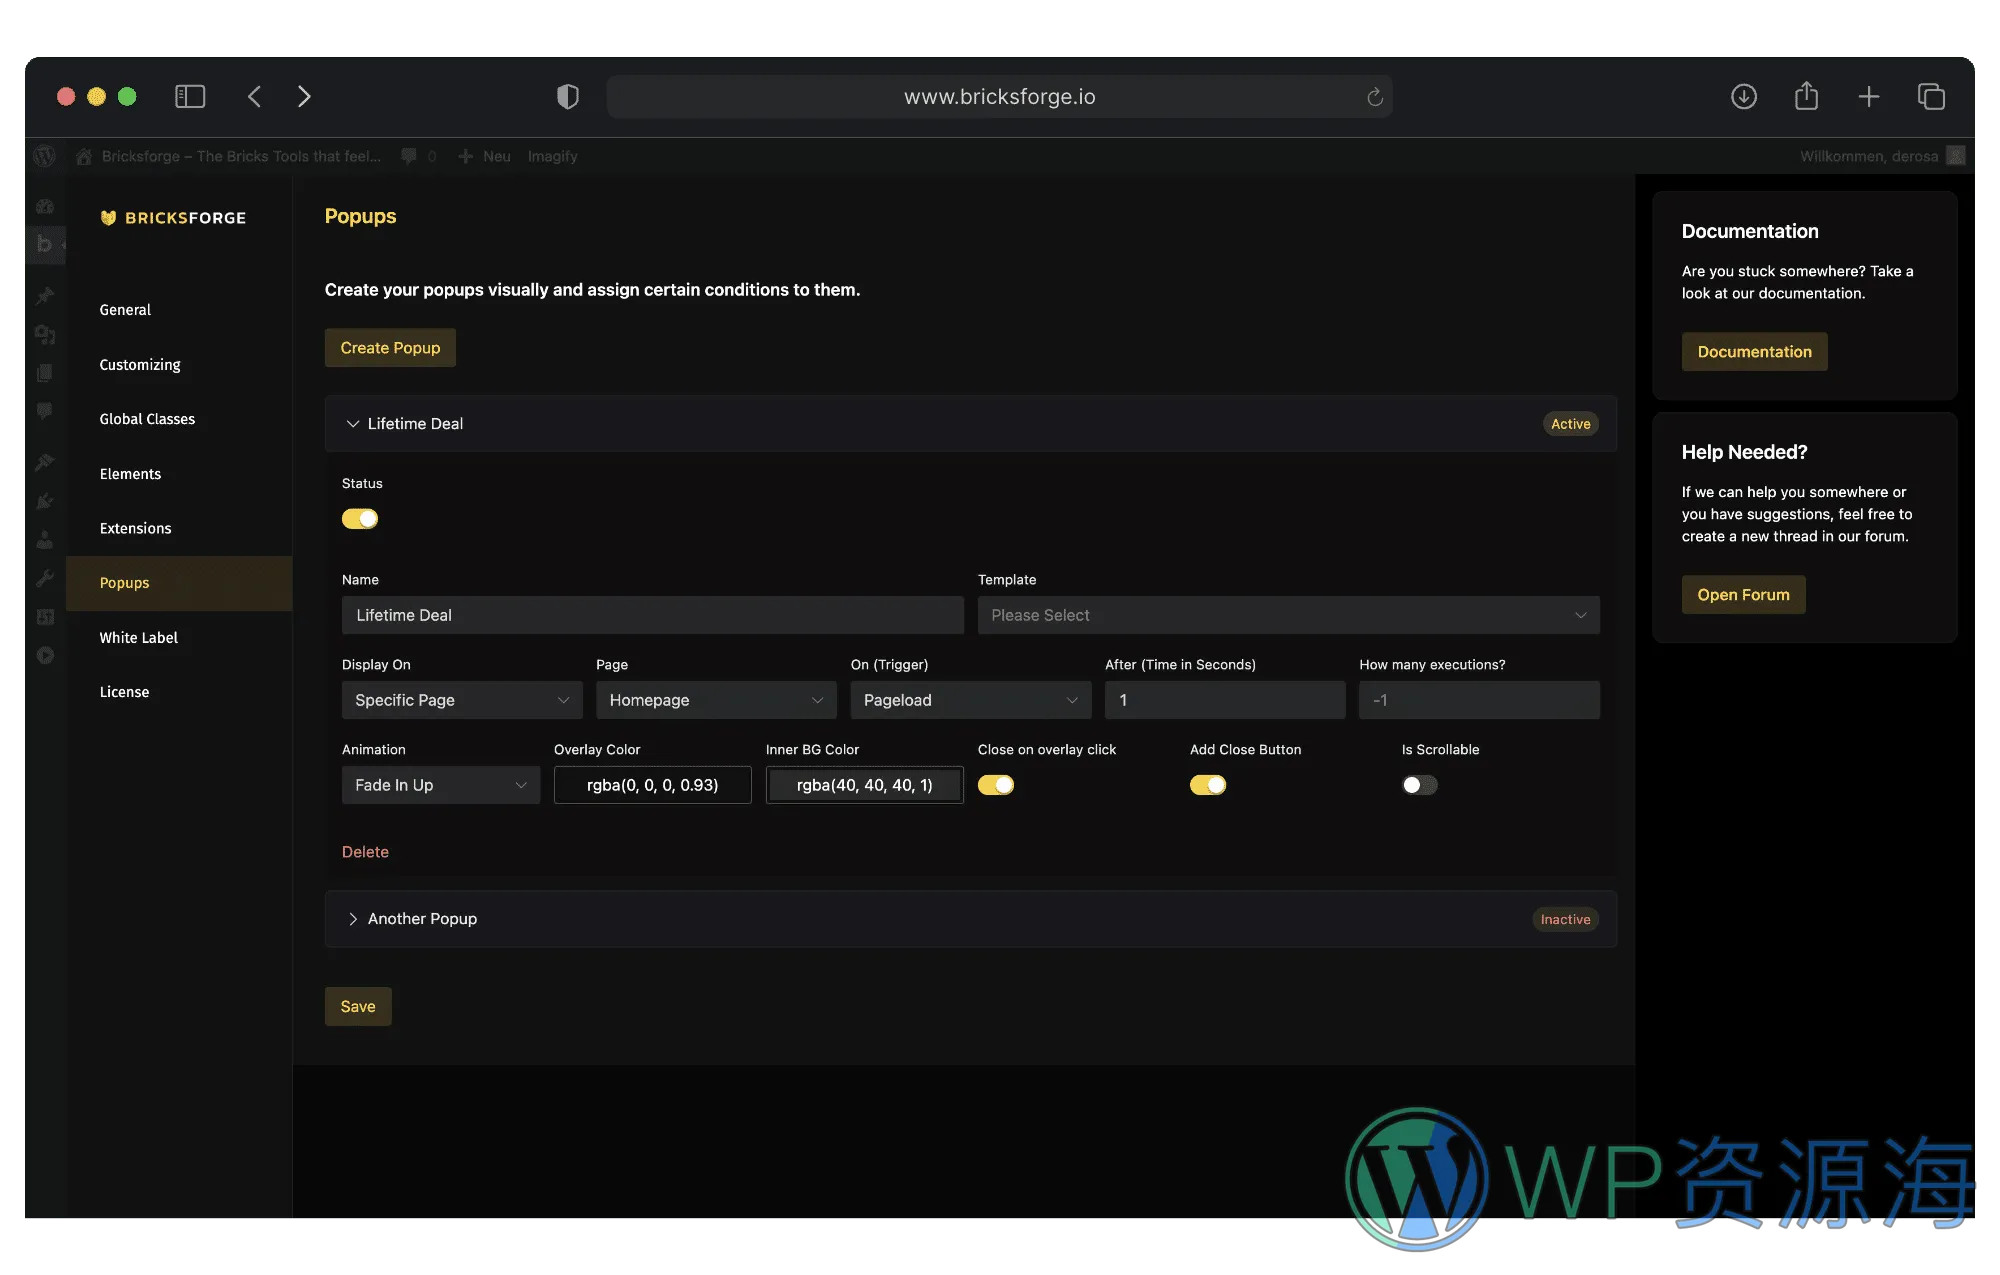Select the Popups tab
Image resolution: width=2000 pixels, height=1275 pixels.
tap(179, 583)
